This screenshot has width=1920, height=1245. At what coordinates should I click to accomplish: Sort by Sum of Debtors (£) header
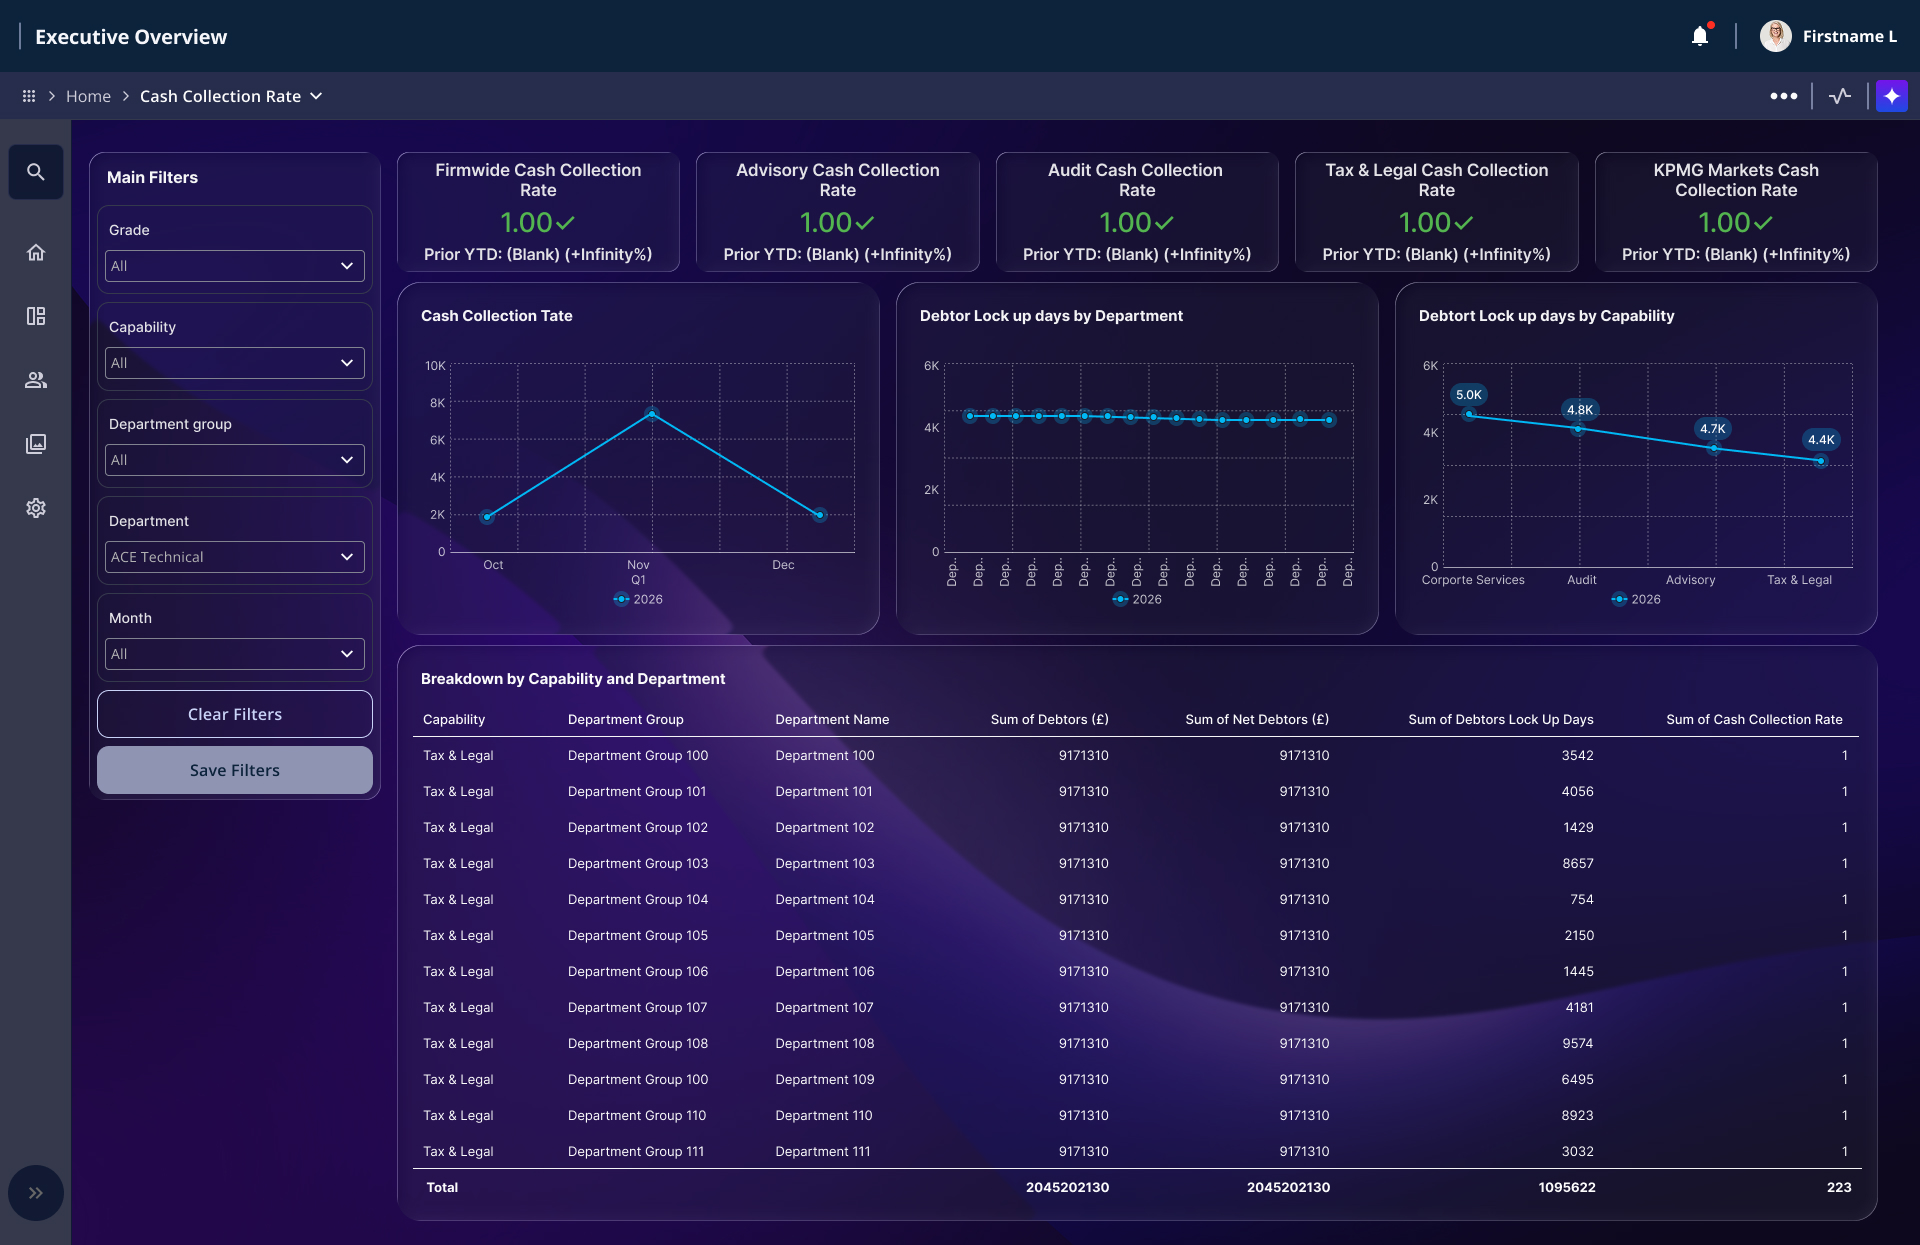(x=1049, y=719)
